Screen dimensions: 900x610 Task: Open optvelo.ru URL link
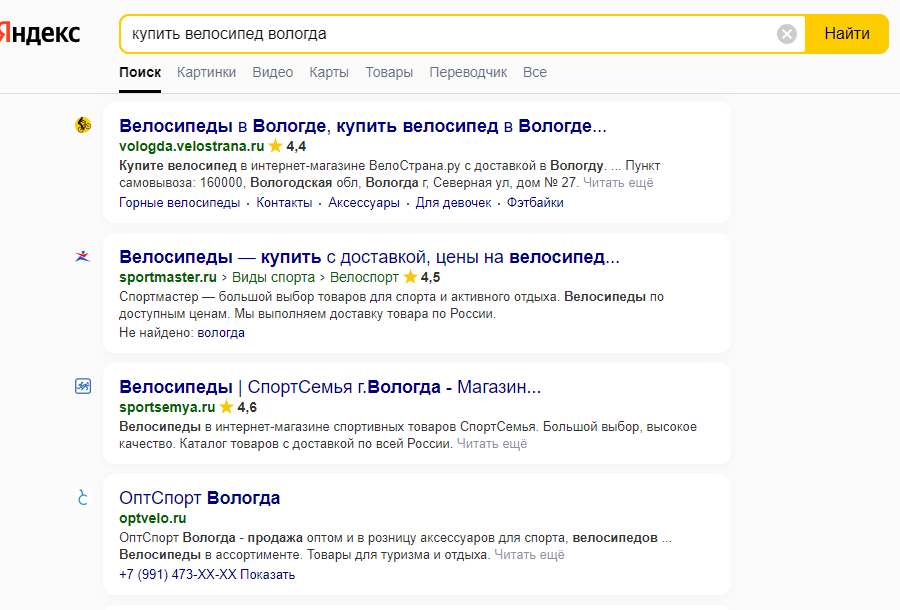point(153,518)
